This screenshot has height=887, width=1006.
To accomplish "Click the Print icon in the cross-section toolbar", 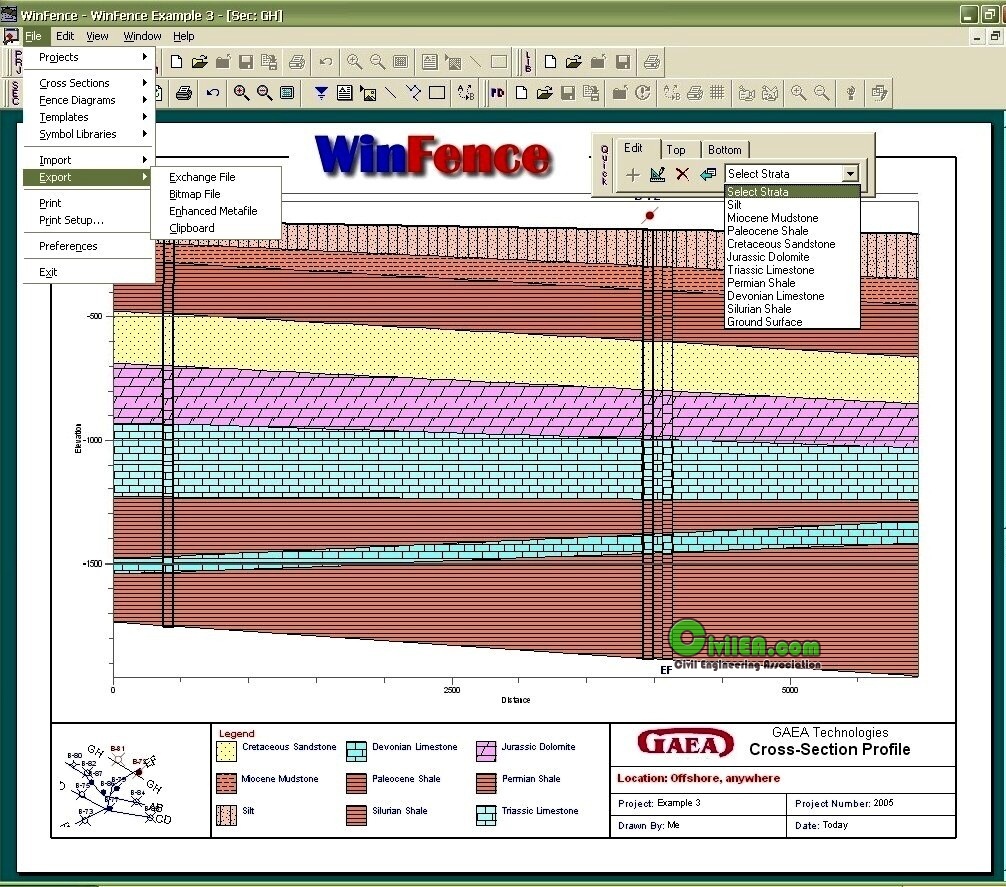I will [184, 93].
